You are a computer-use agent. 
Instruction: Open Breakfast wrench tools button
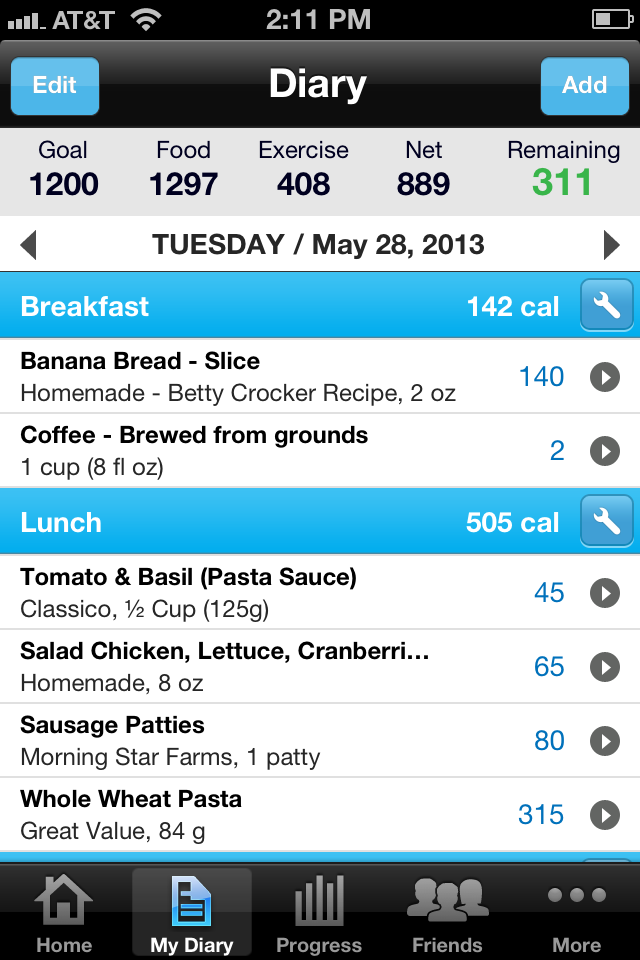click(606, 305)
